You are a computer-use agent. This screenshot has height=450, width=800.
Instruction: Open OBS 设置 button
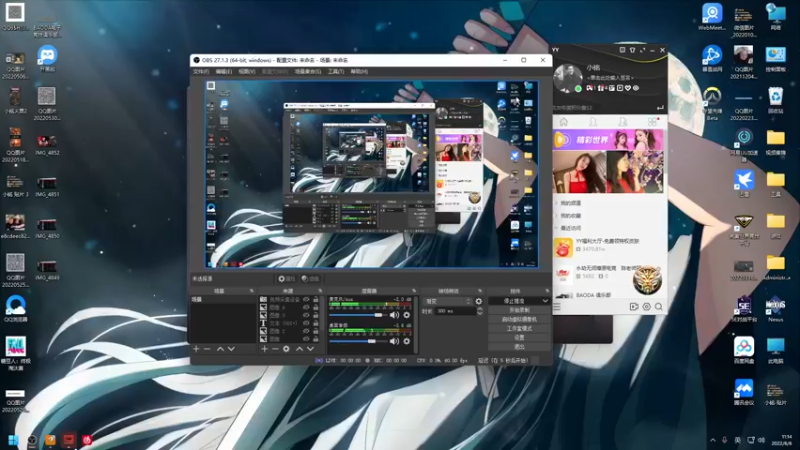(x=519, y=338)
